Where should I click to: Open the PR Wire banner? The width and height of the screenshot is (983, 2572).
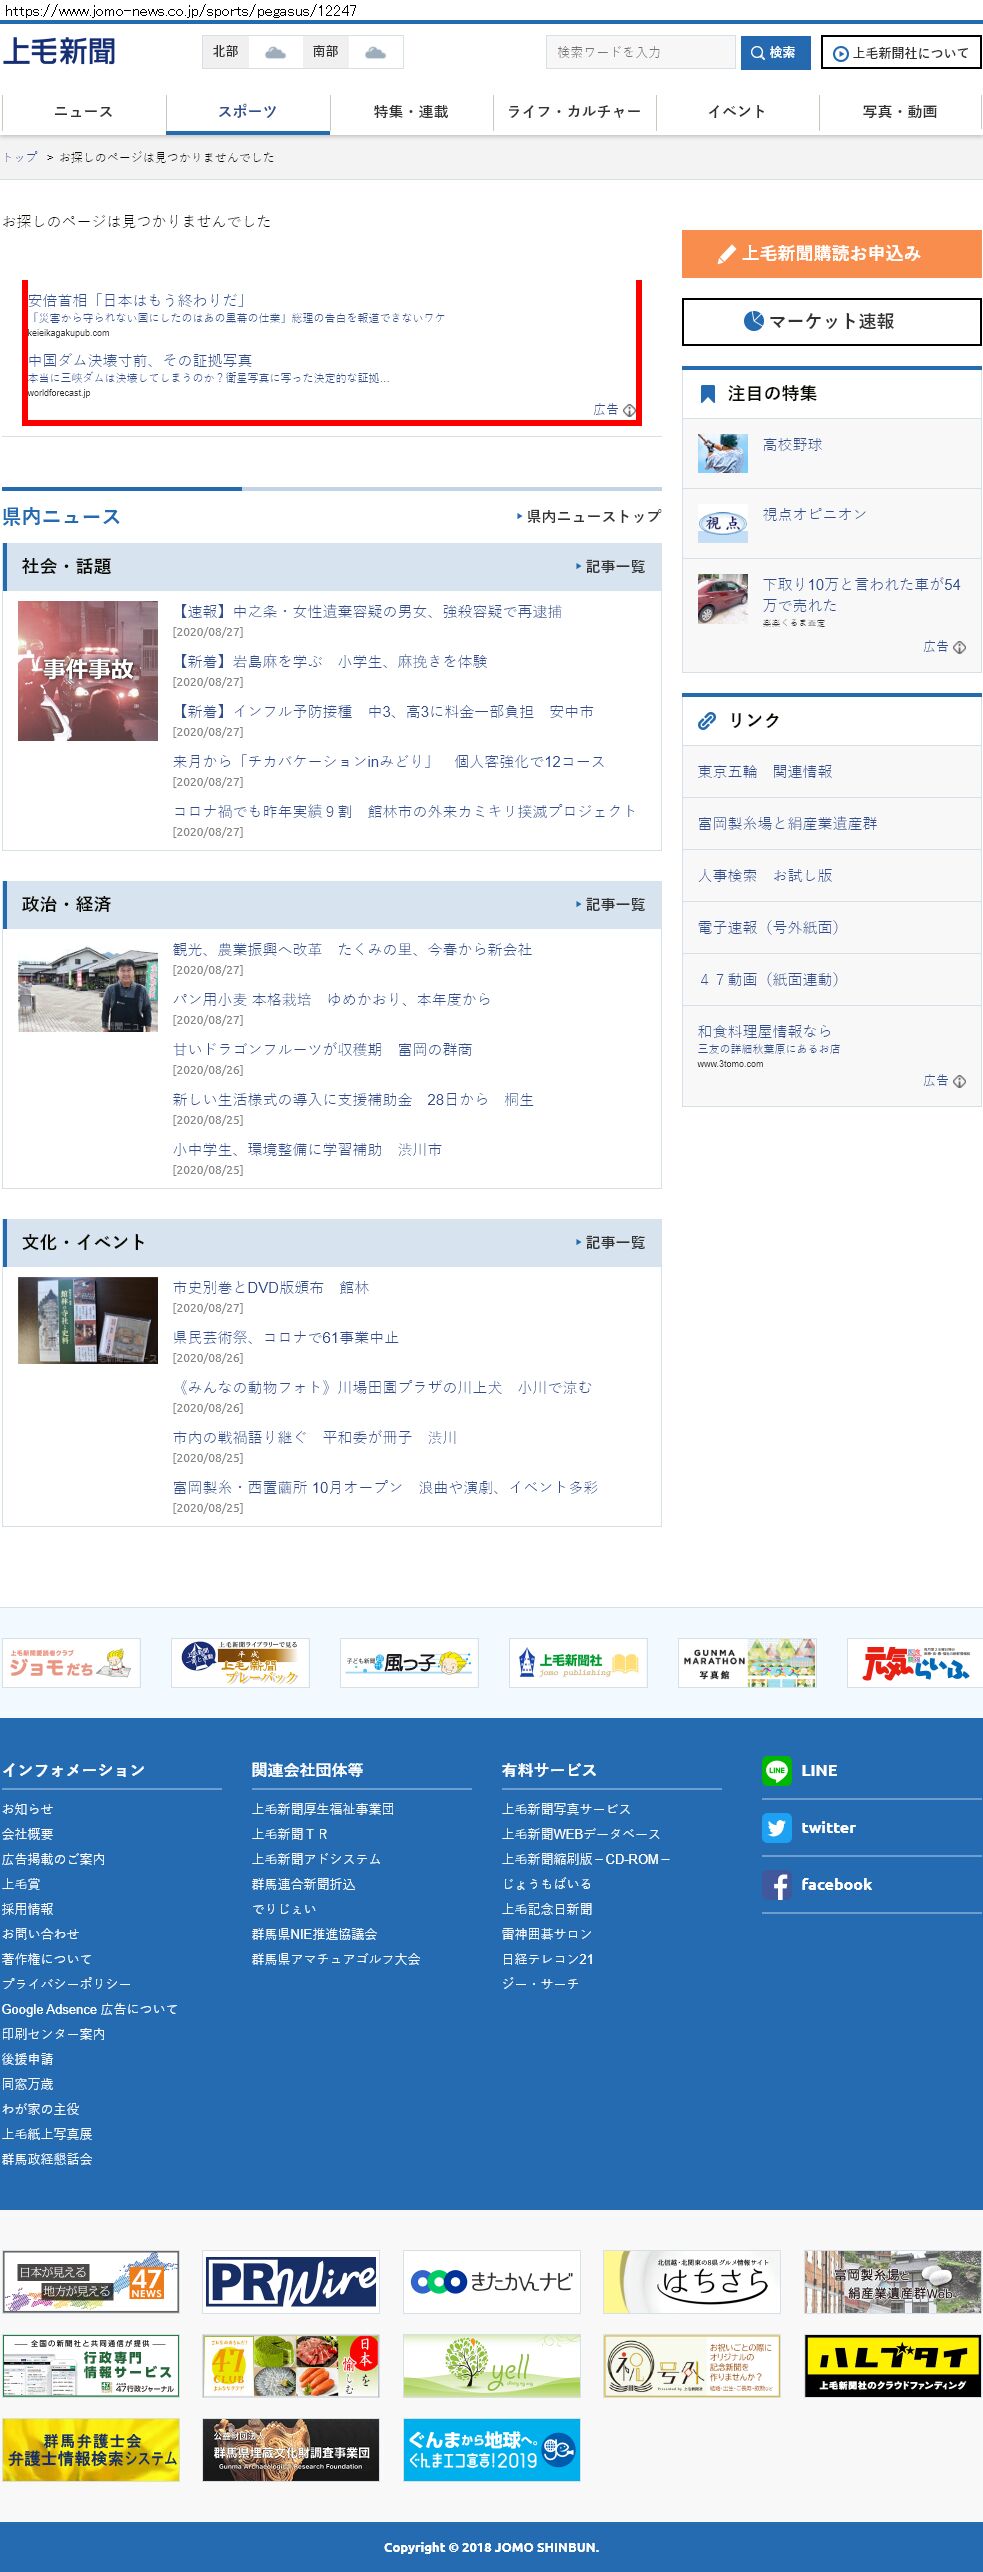pyautogui.click(x=291, y=2282)
